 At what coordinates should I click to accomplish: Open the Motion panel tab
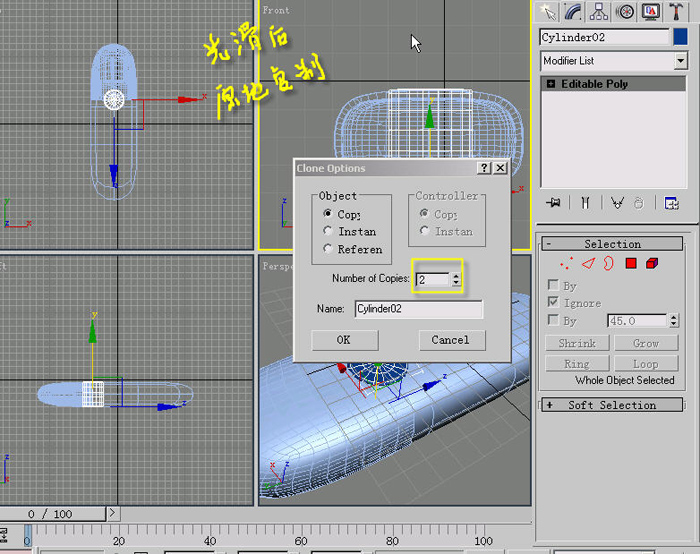(625, 12)
